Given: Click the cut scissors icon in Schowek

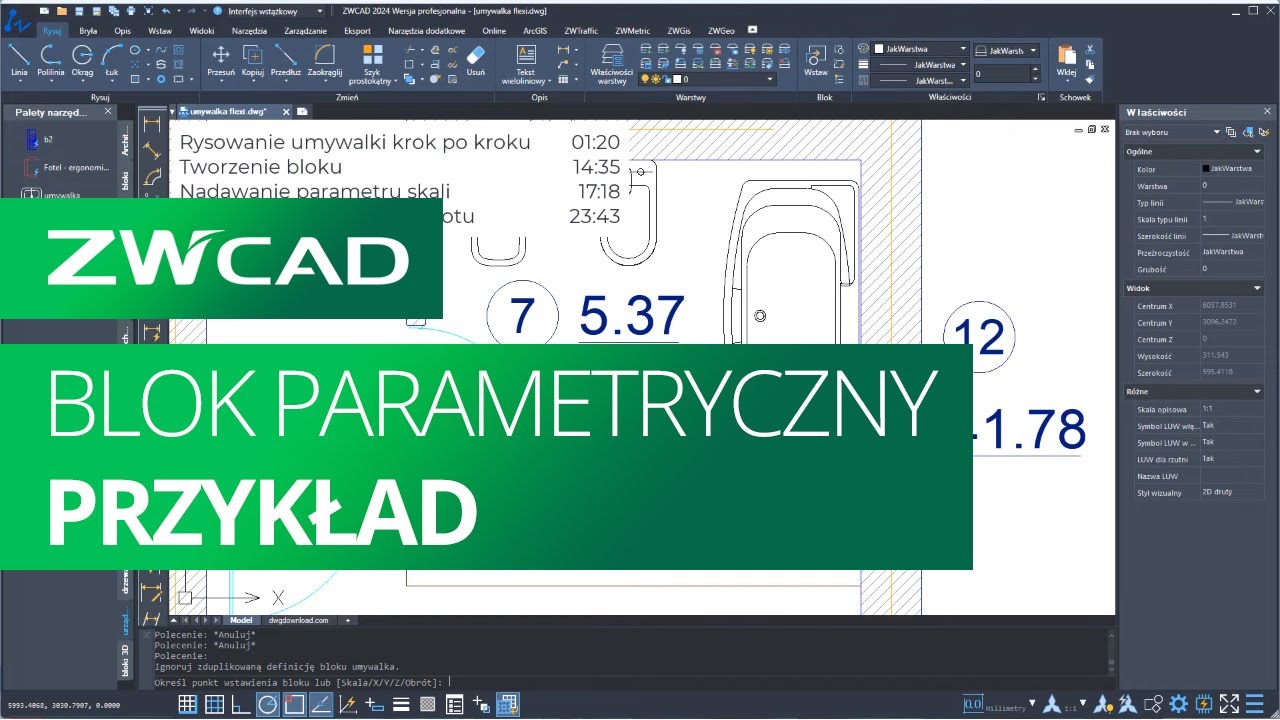Looking at the screenshot, I should coord(1090,49).
